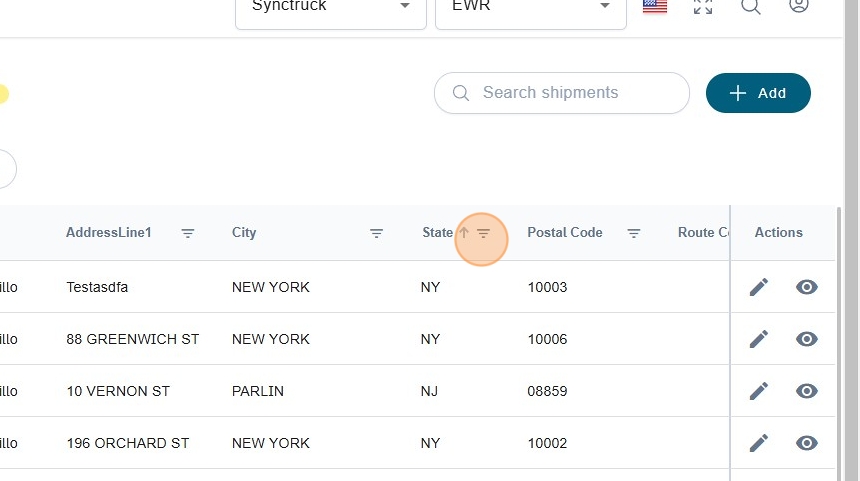
Task: View the 10 VERNON ST shipment
Action: (807, 391)
